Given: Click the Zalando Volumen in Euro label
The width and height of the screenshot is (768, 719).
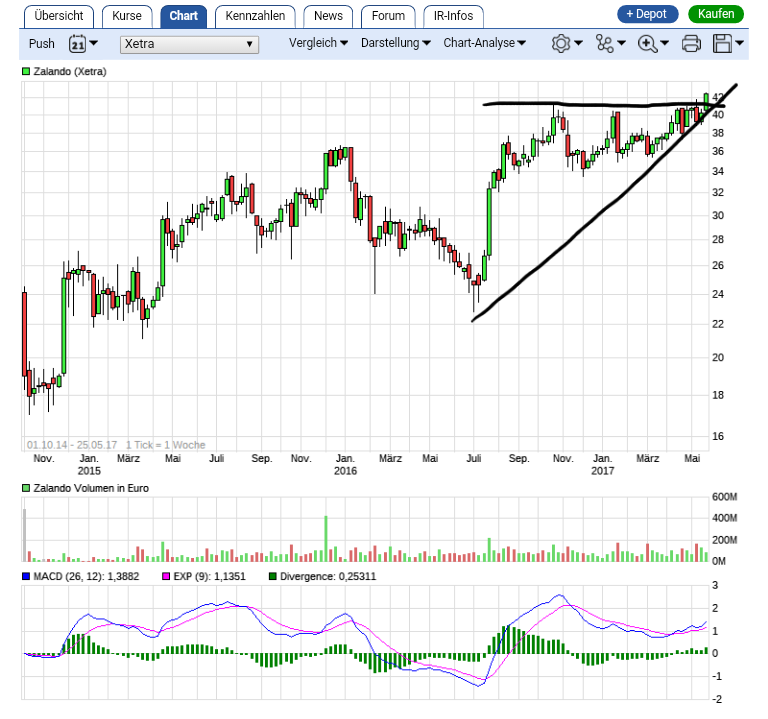Looking at the screenshot, I should pyautogui.click(x=91, y=488).
